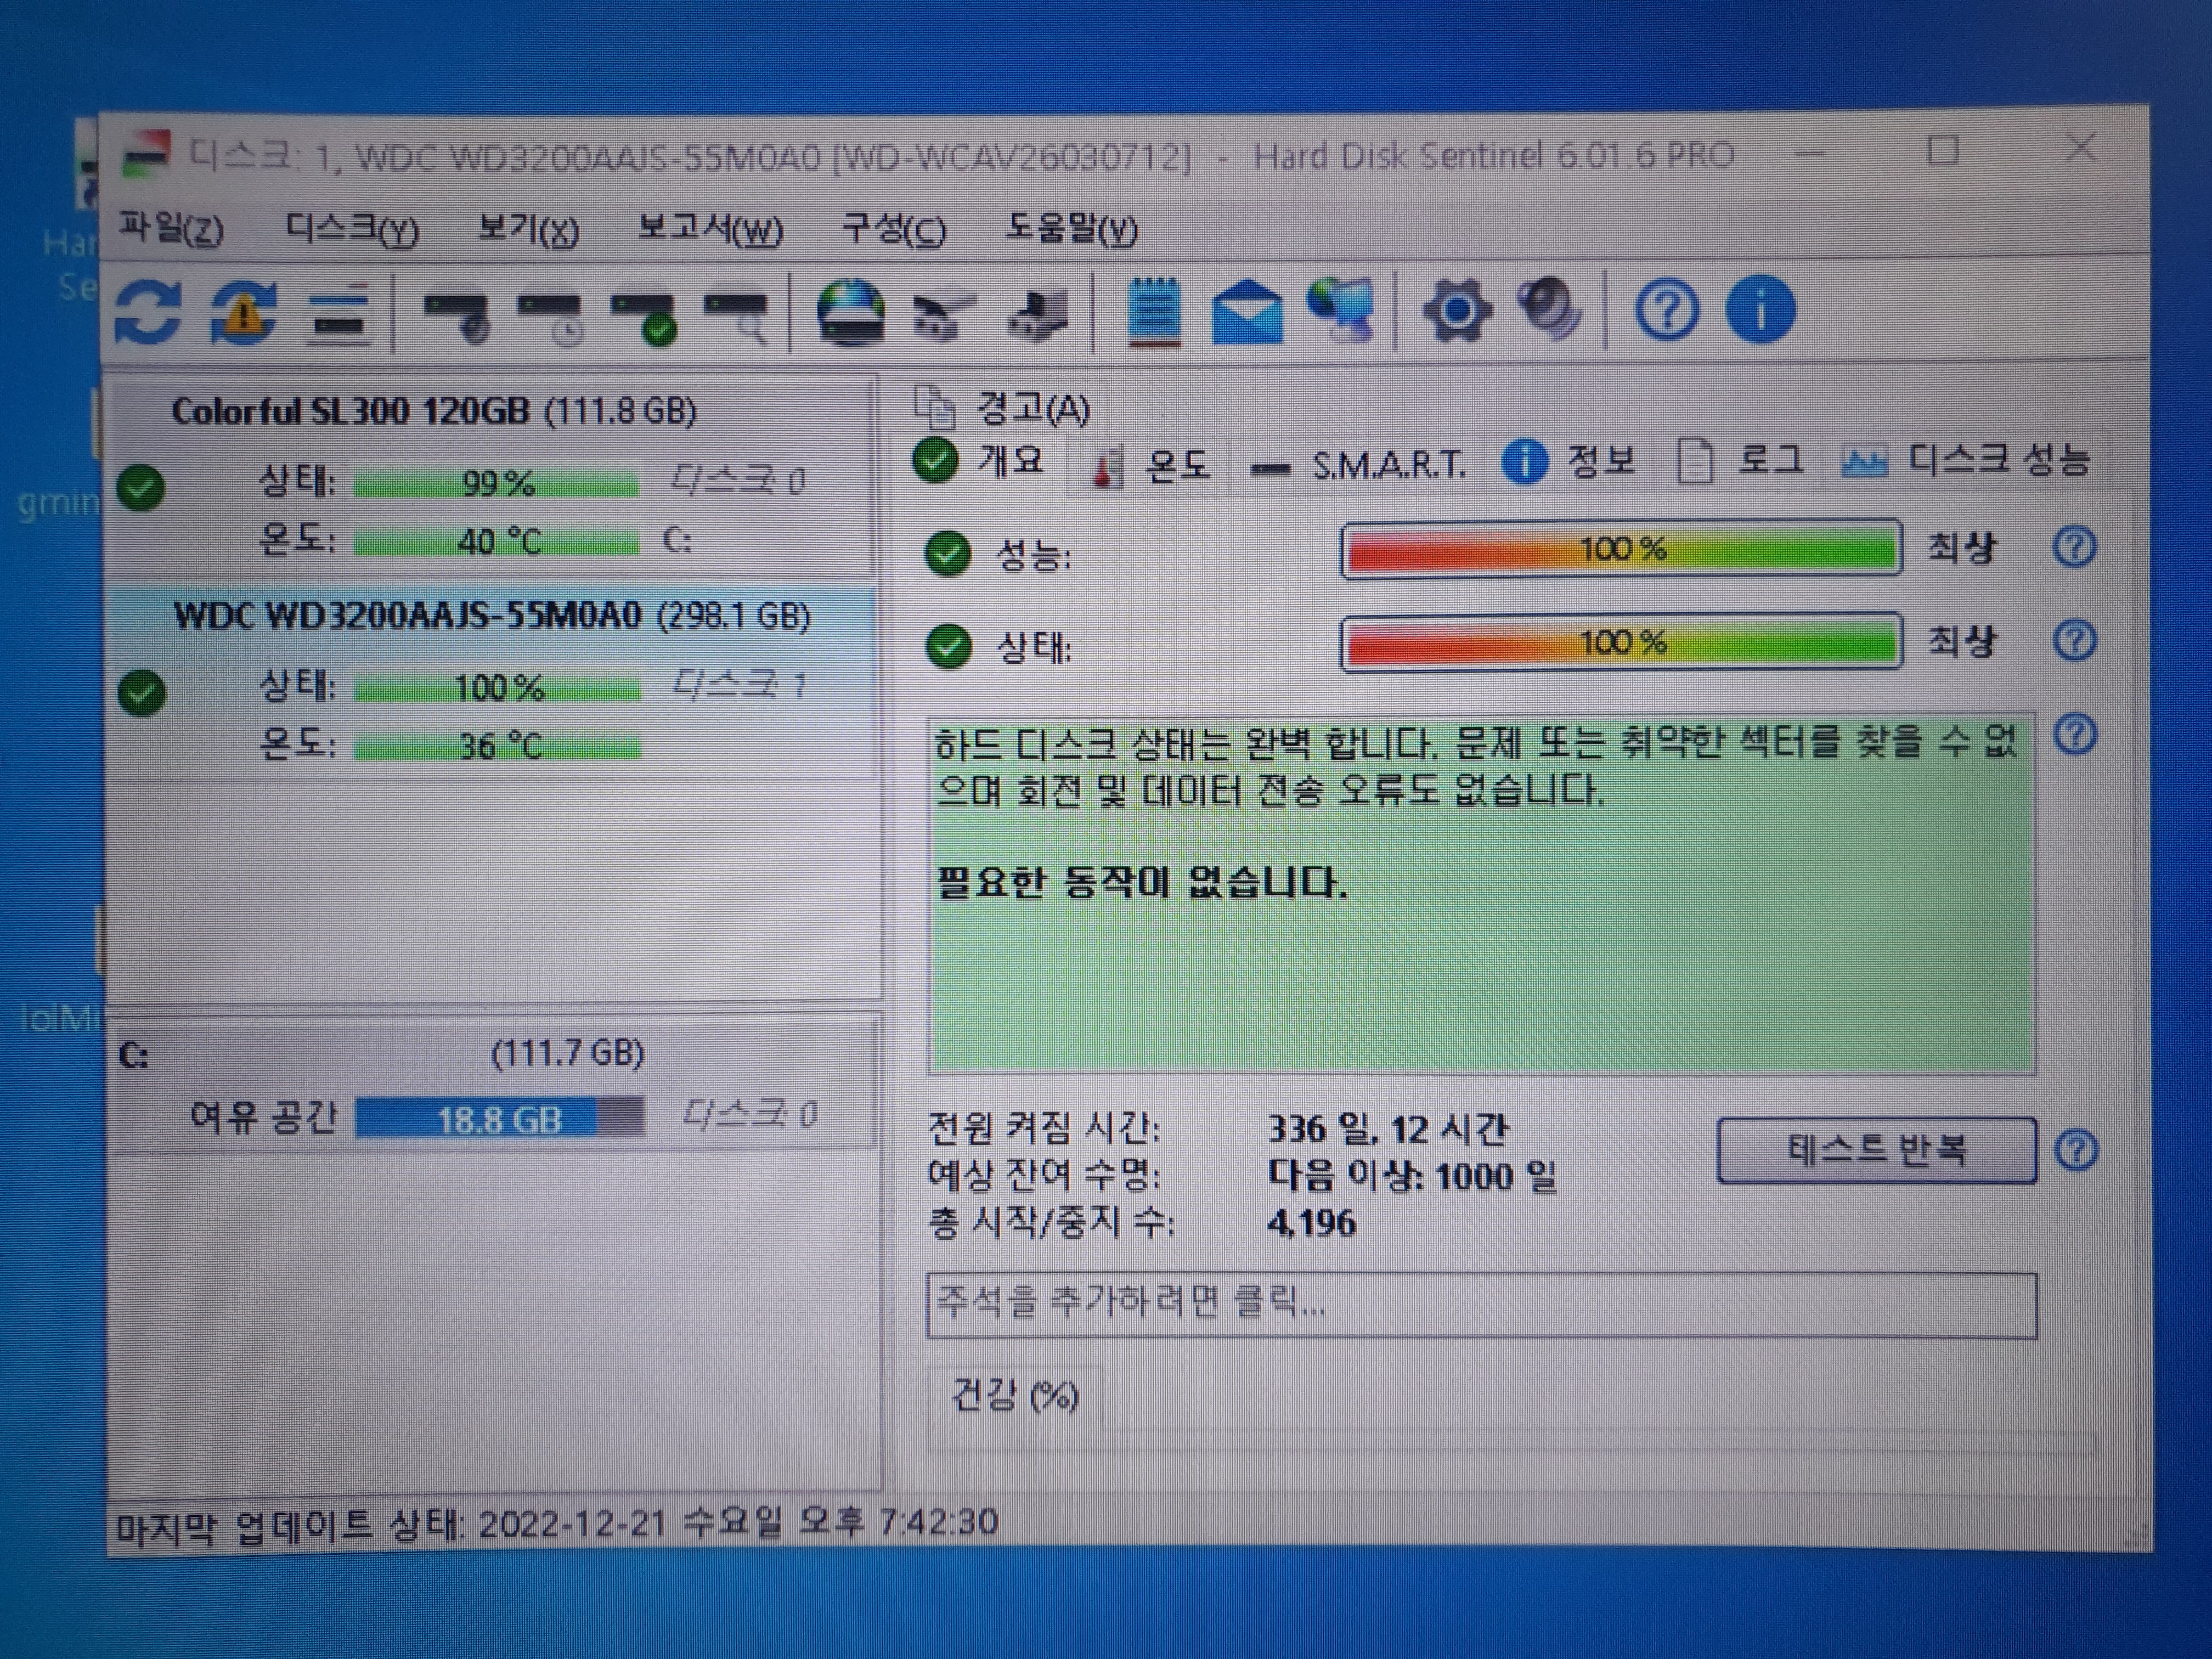Click the extended self-test icon with clock
2212x1659 pixels.
click(x=550, y=317)
